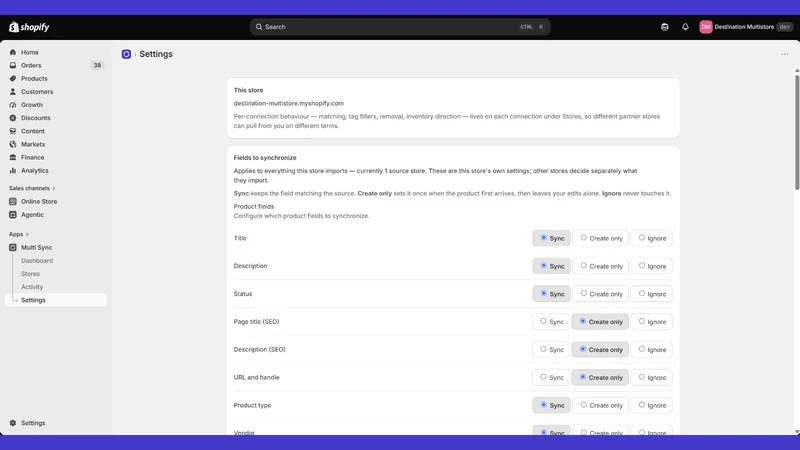Click the Online Store icon
800x450 pixels.
(x=13, y=202)
